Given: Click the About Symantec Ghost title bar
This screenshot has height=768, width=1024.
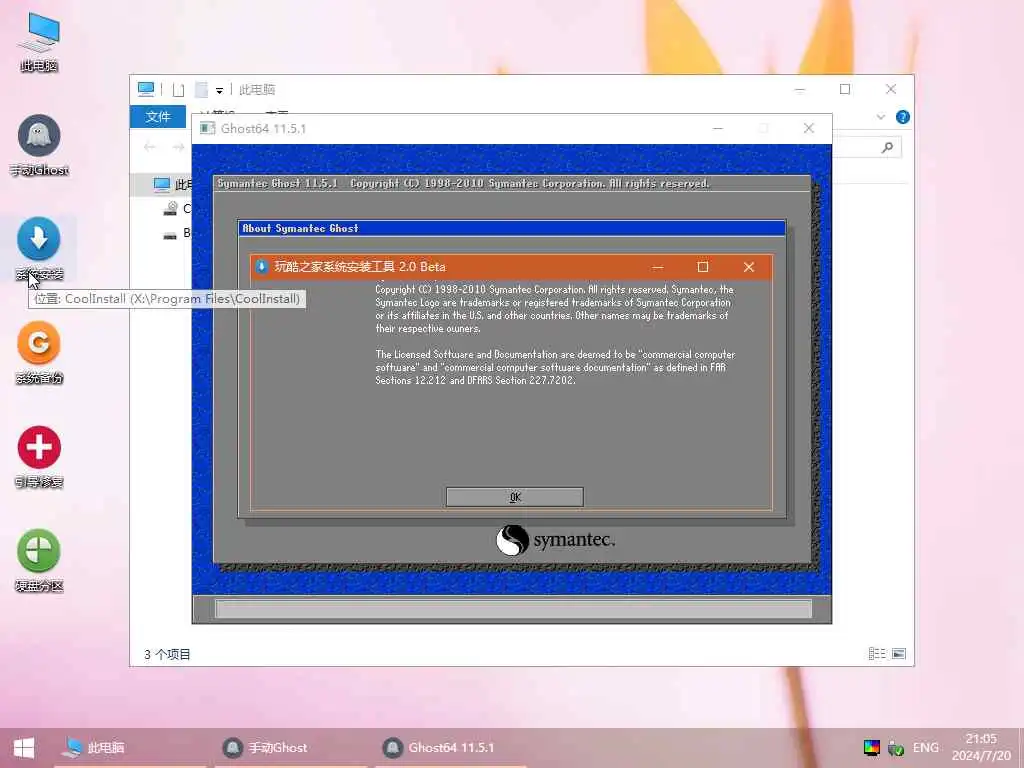Looking at the screenshot, I should (512, 228).
